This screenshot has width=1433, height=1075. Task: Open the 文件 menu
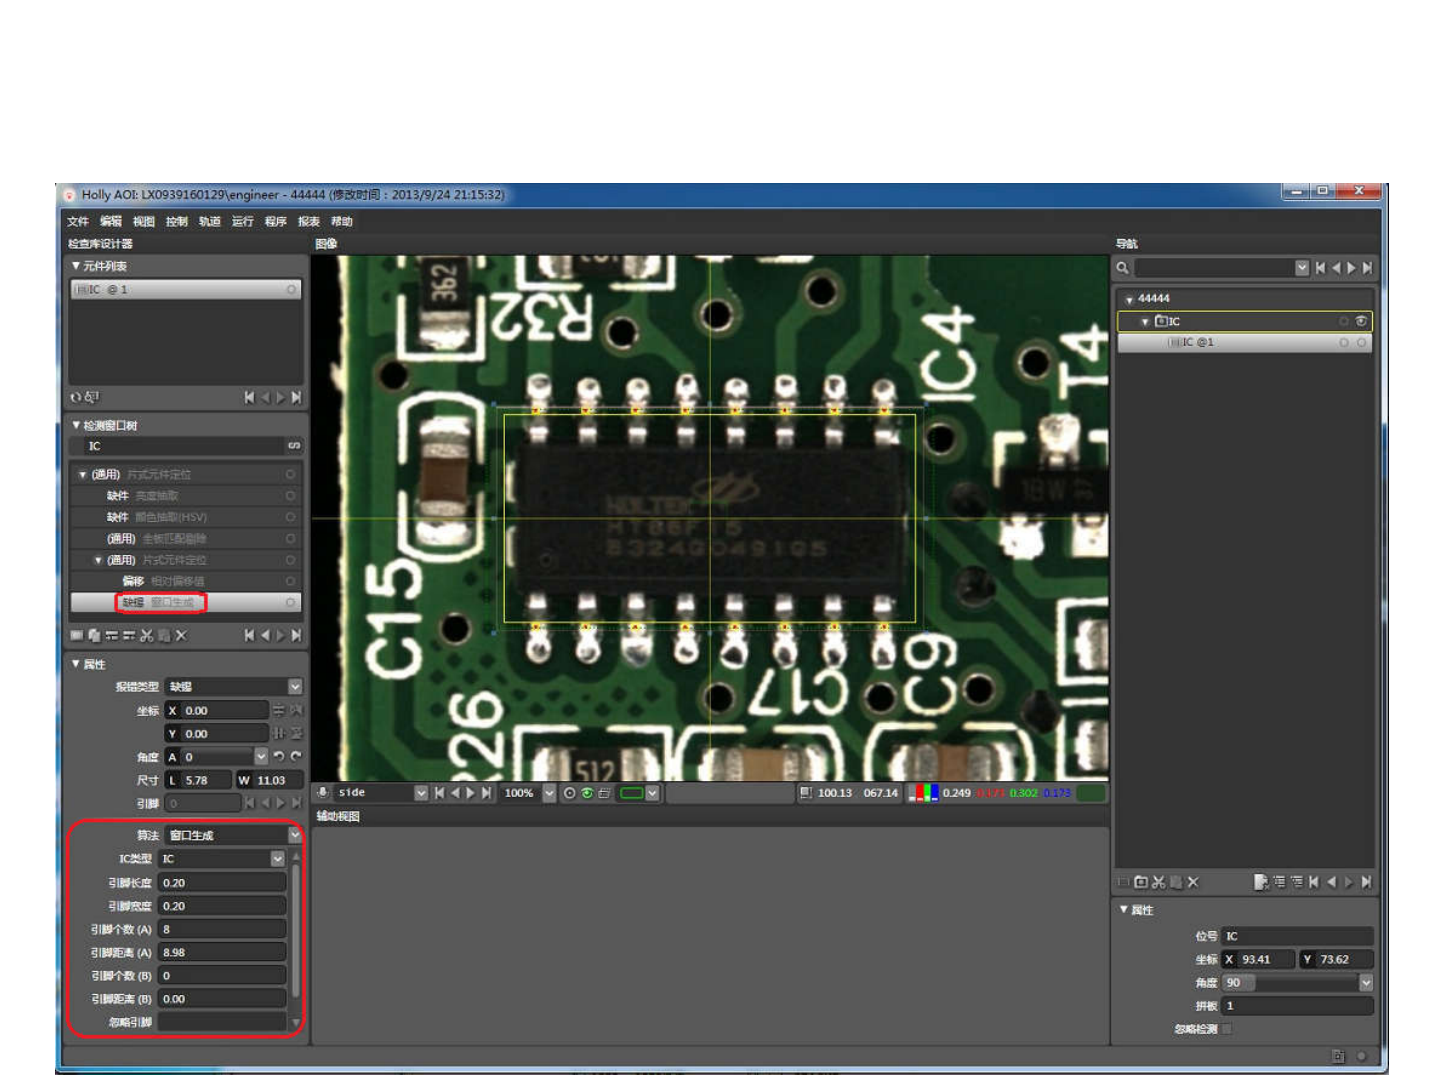[x=77, y=221]
